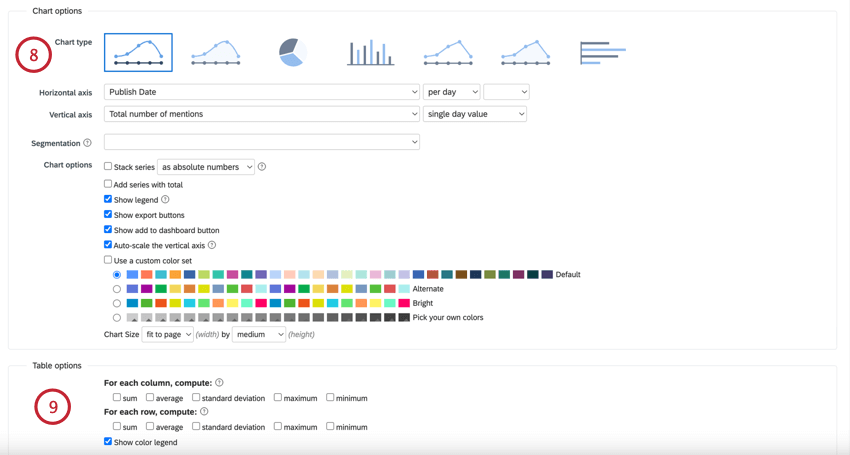Check minimum for each row

click(330, 426)
